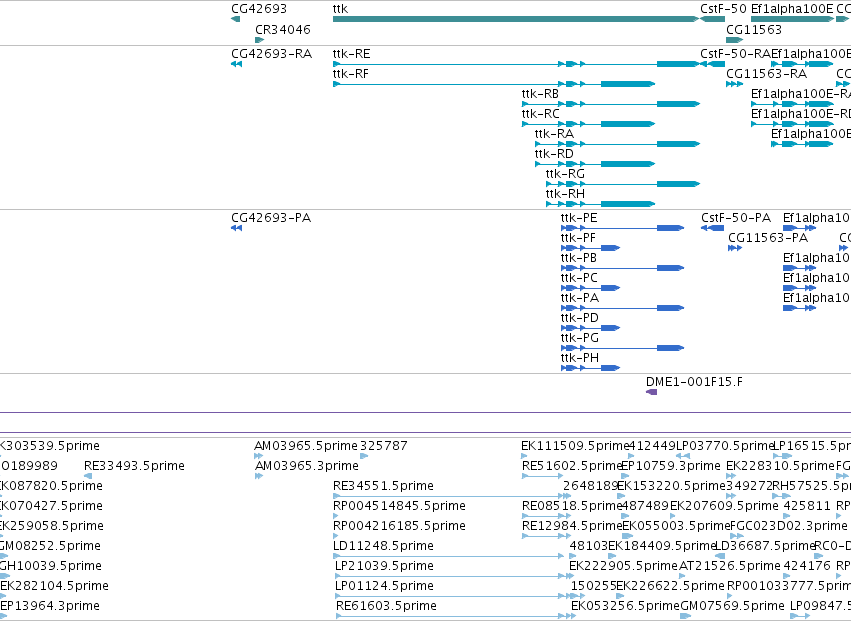The width and height of the screenshot is (851, 621).
Task: Click the ttk-RF transcript label
Action: tap(351, 74)
